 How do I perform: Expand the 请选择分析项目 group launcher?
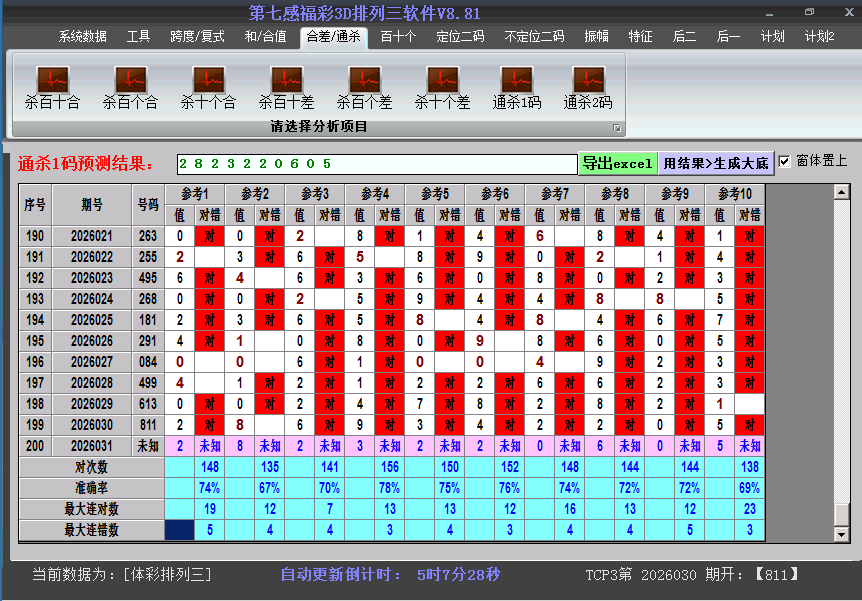click(x=617, y=128)
